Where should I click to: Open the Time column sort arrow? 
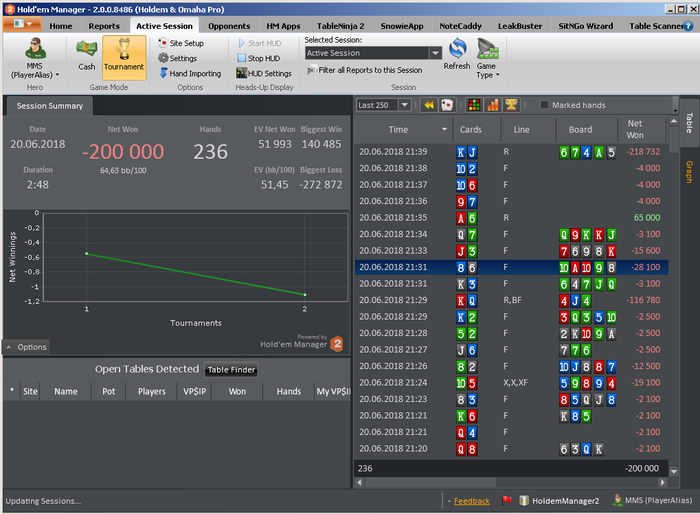(444, 130)
